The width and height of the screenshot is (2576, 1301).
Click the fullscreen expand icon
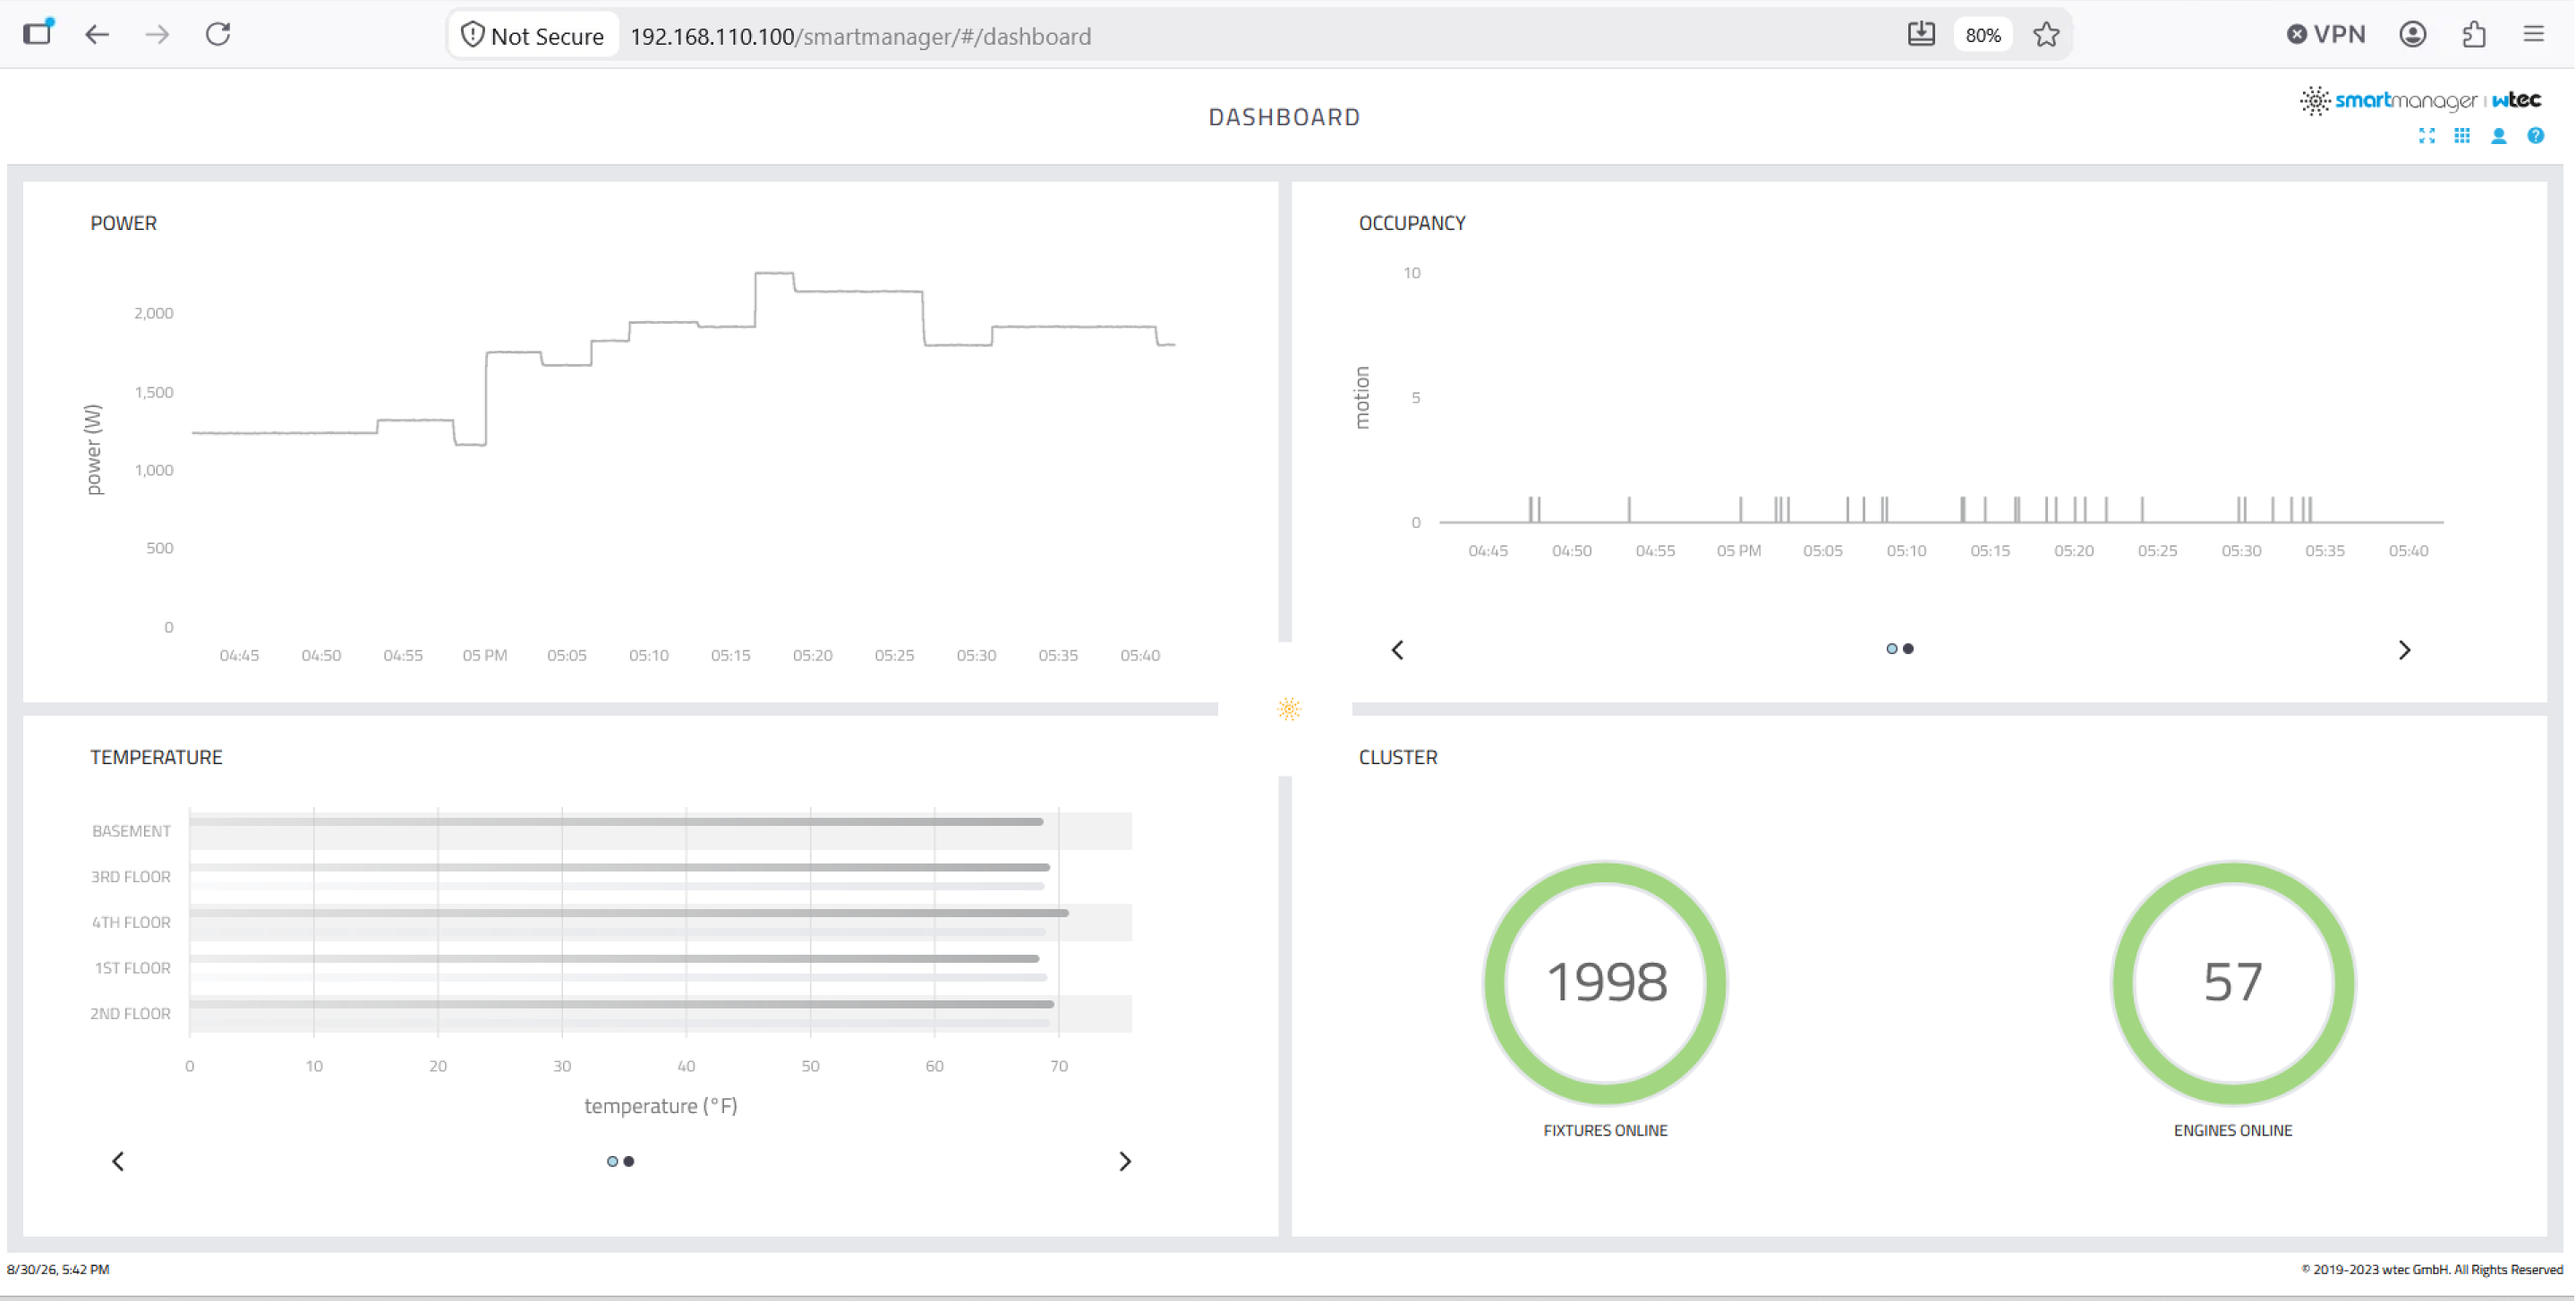[x=2427, y=136]
